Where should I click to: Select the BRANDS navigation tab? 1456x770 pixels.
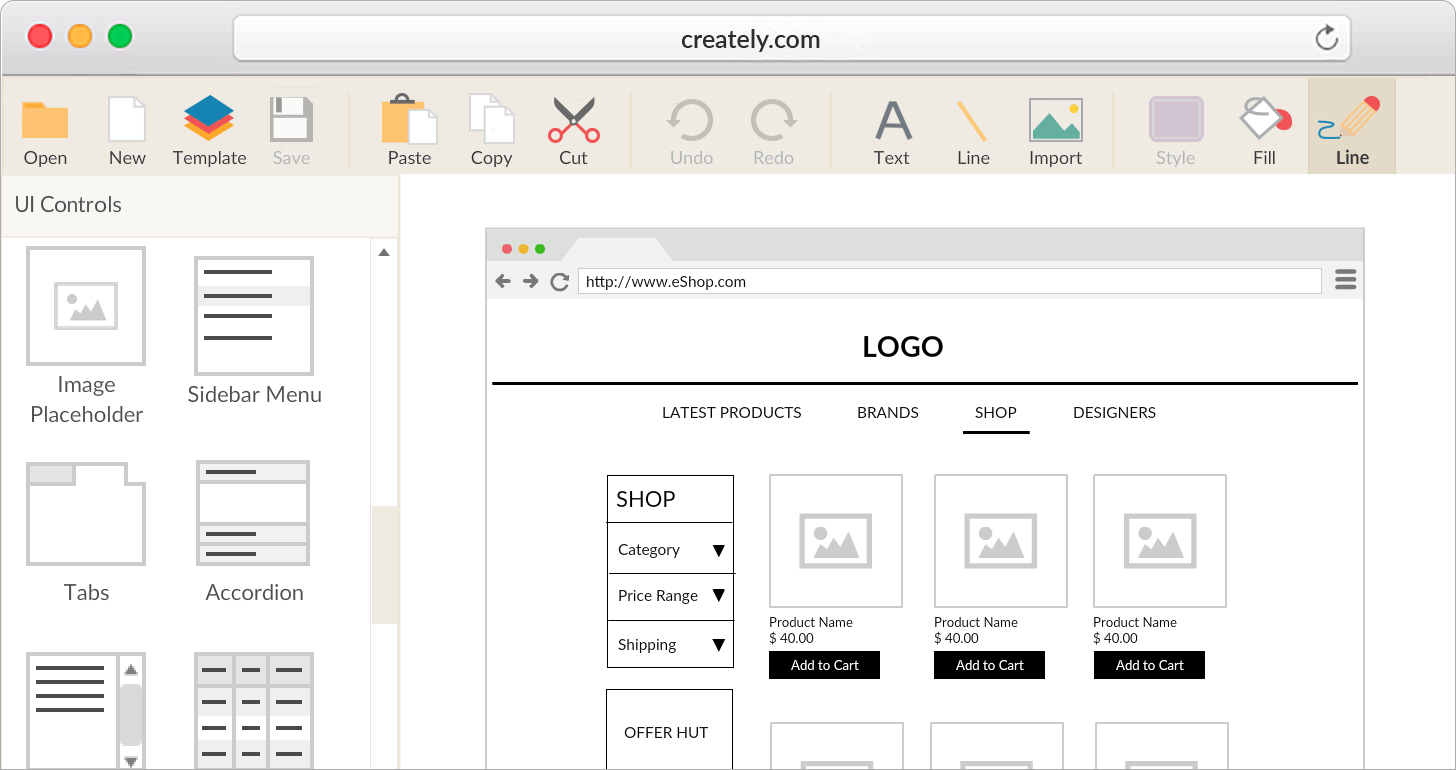(887, 412)
